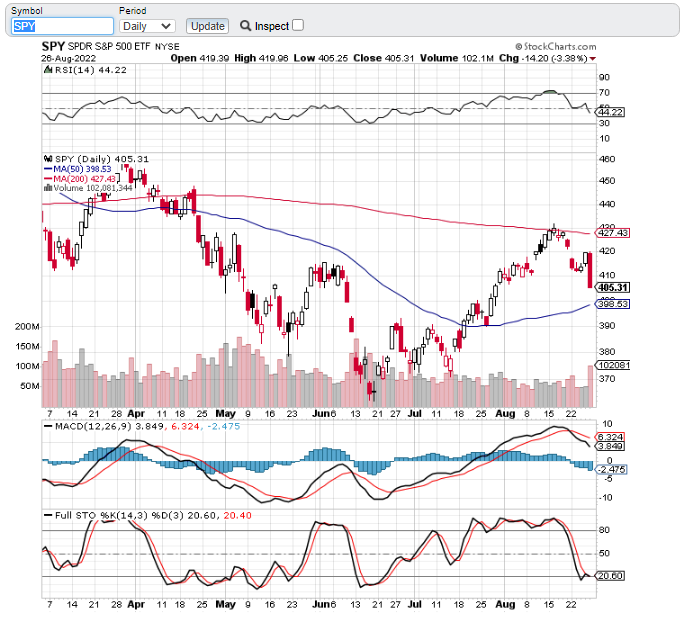Click the 102081 volume tag

click(x=613, y=365)
